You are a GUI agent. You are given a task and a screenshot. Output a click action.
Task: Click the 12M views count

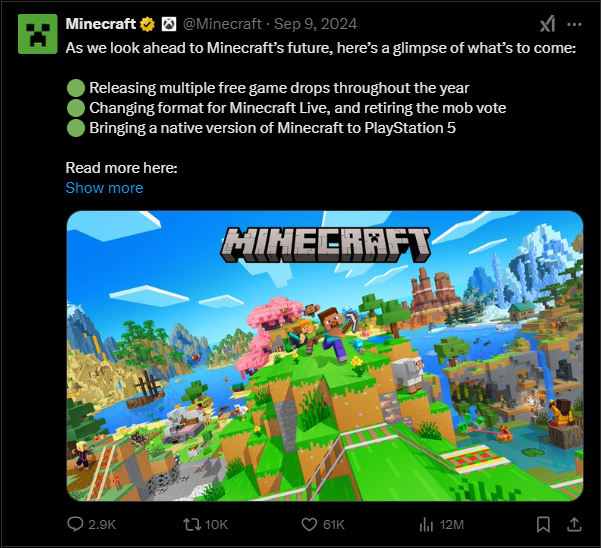tap(452, 524)
